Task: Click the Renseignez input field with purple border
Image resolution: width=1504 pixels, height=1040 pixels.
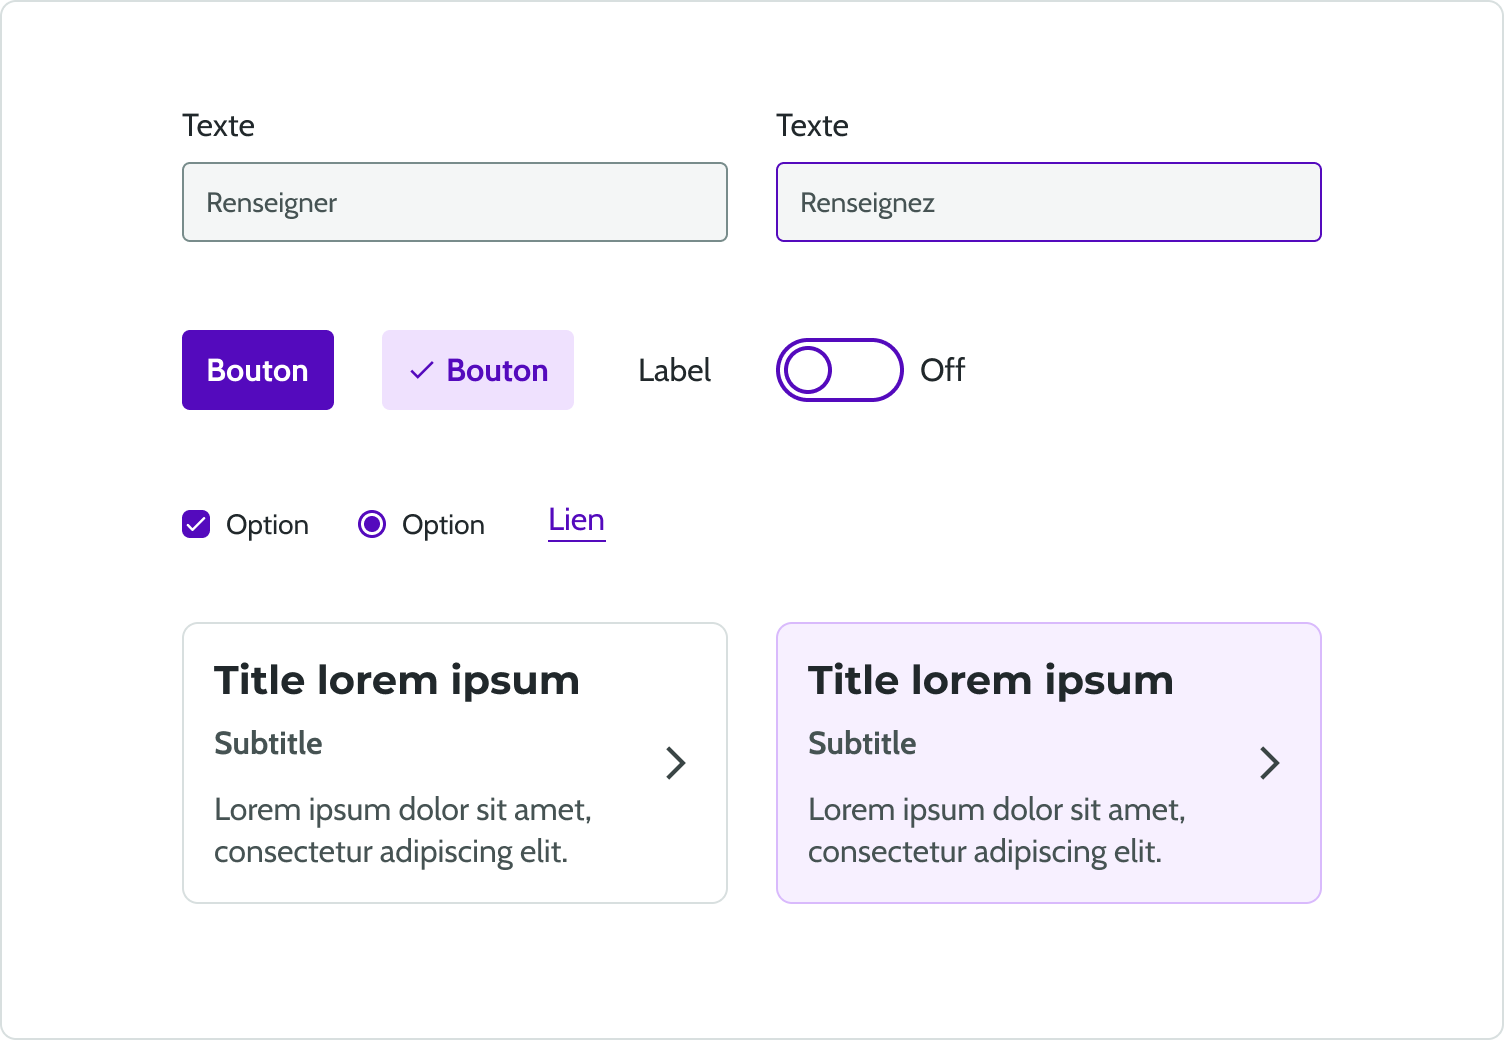Action: click(x=1048, y=202)
